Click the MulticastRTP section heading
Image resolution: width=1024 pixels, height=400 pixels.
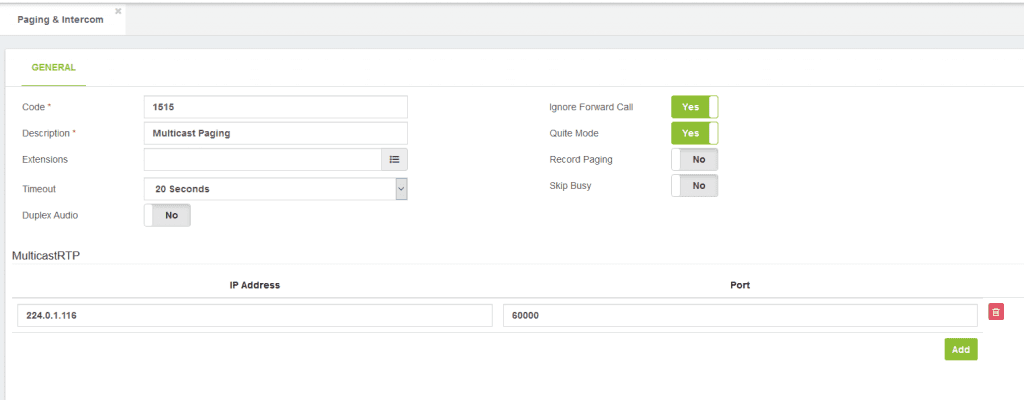(46, 255)
